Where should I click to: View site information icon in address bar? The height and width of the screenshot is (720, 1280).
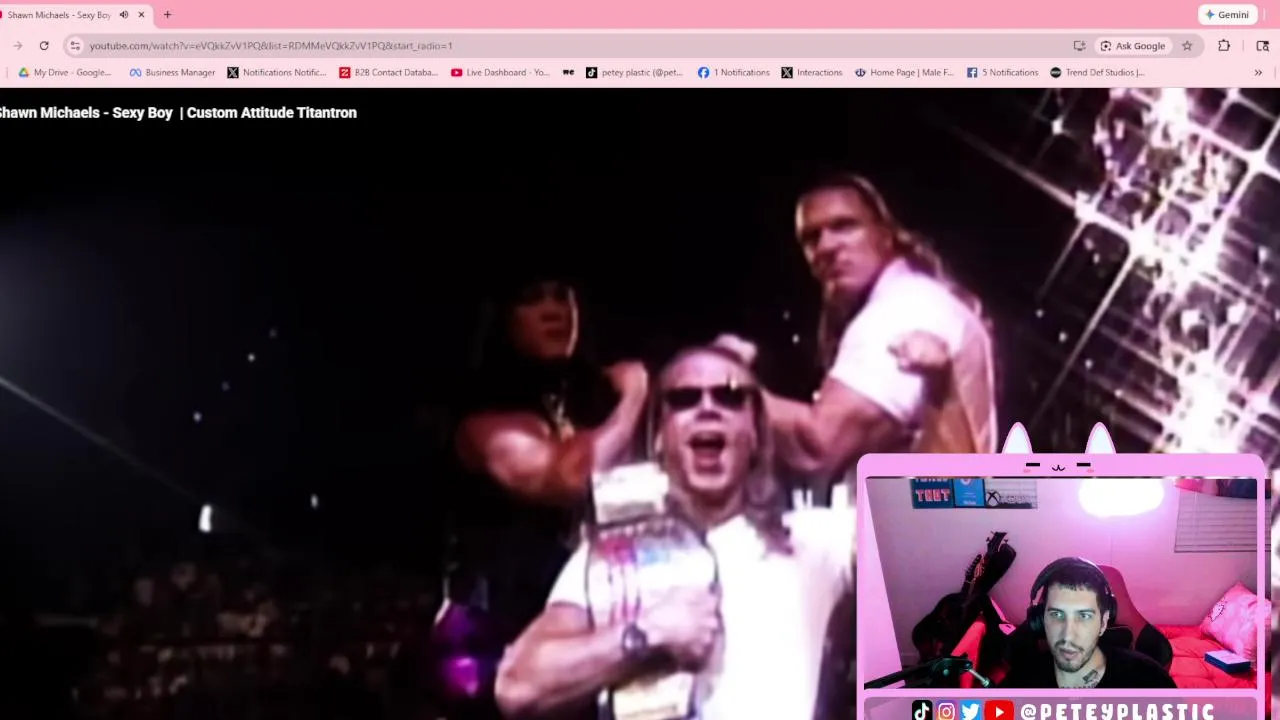75,46
